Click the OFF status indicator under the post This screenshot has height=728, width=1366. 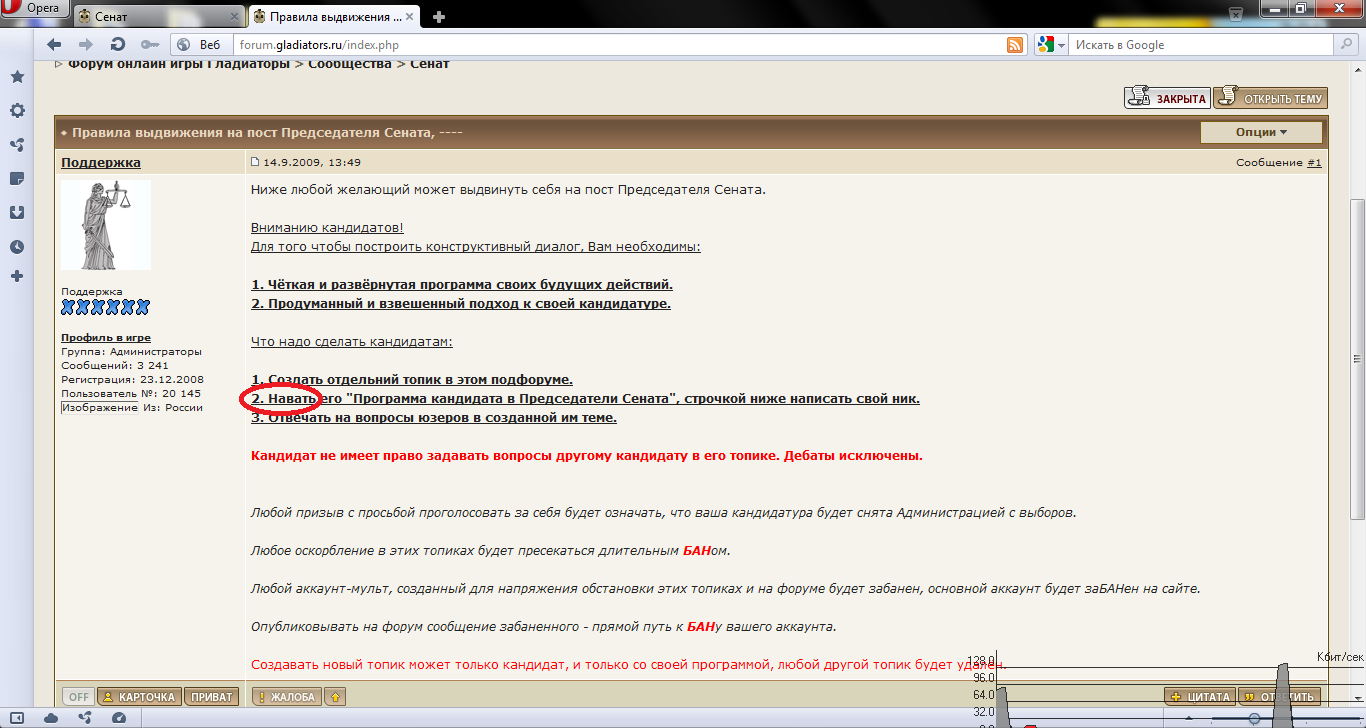coord(78,697)
